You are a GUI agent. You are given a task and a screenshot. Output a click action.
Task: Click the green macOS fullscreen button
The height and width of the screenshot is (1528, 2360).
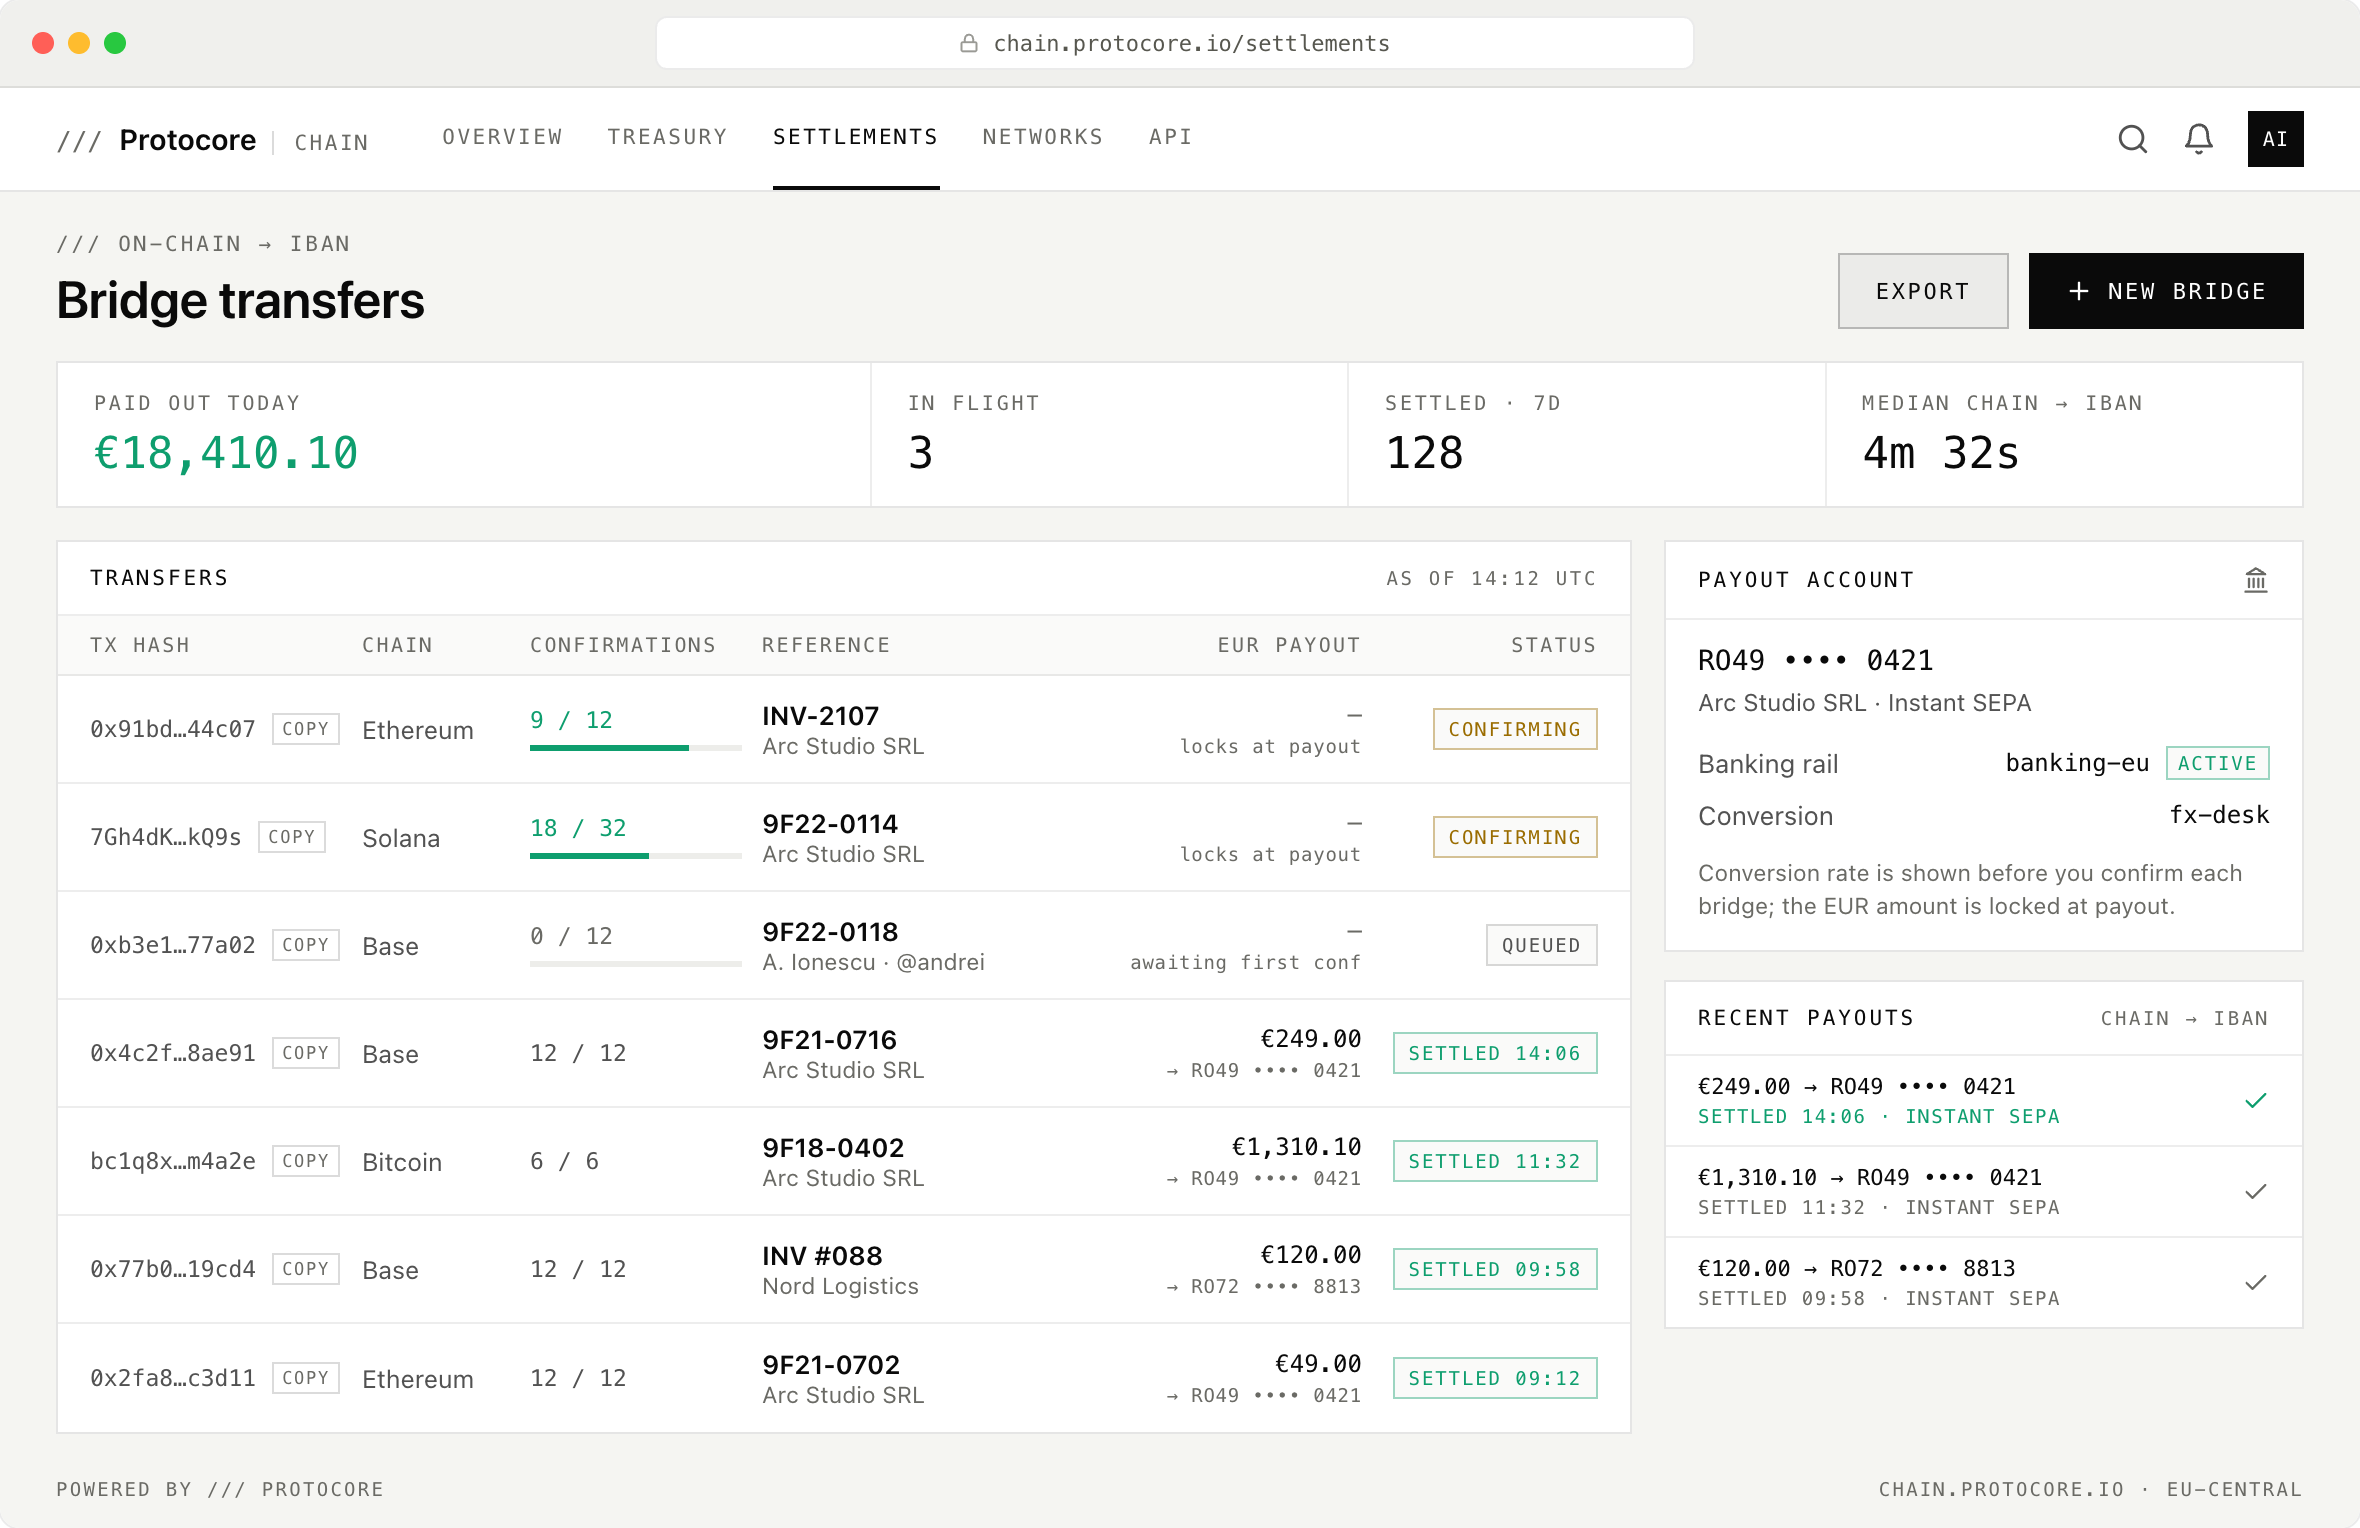tap(115, 43)
